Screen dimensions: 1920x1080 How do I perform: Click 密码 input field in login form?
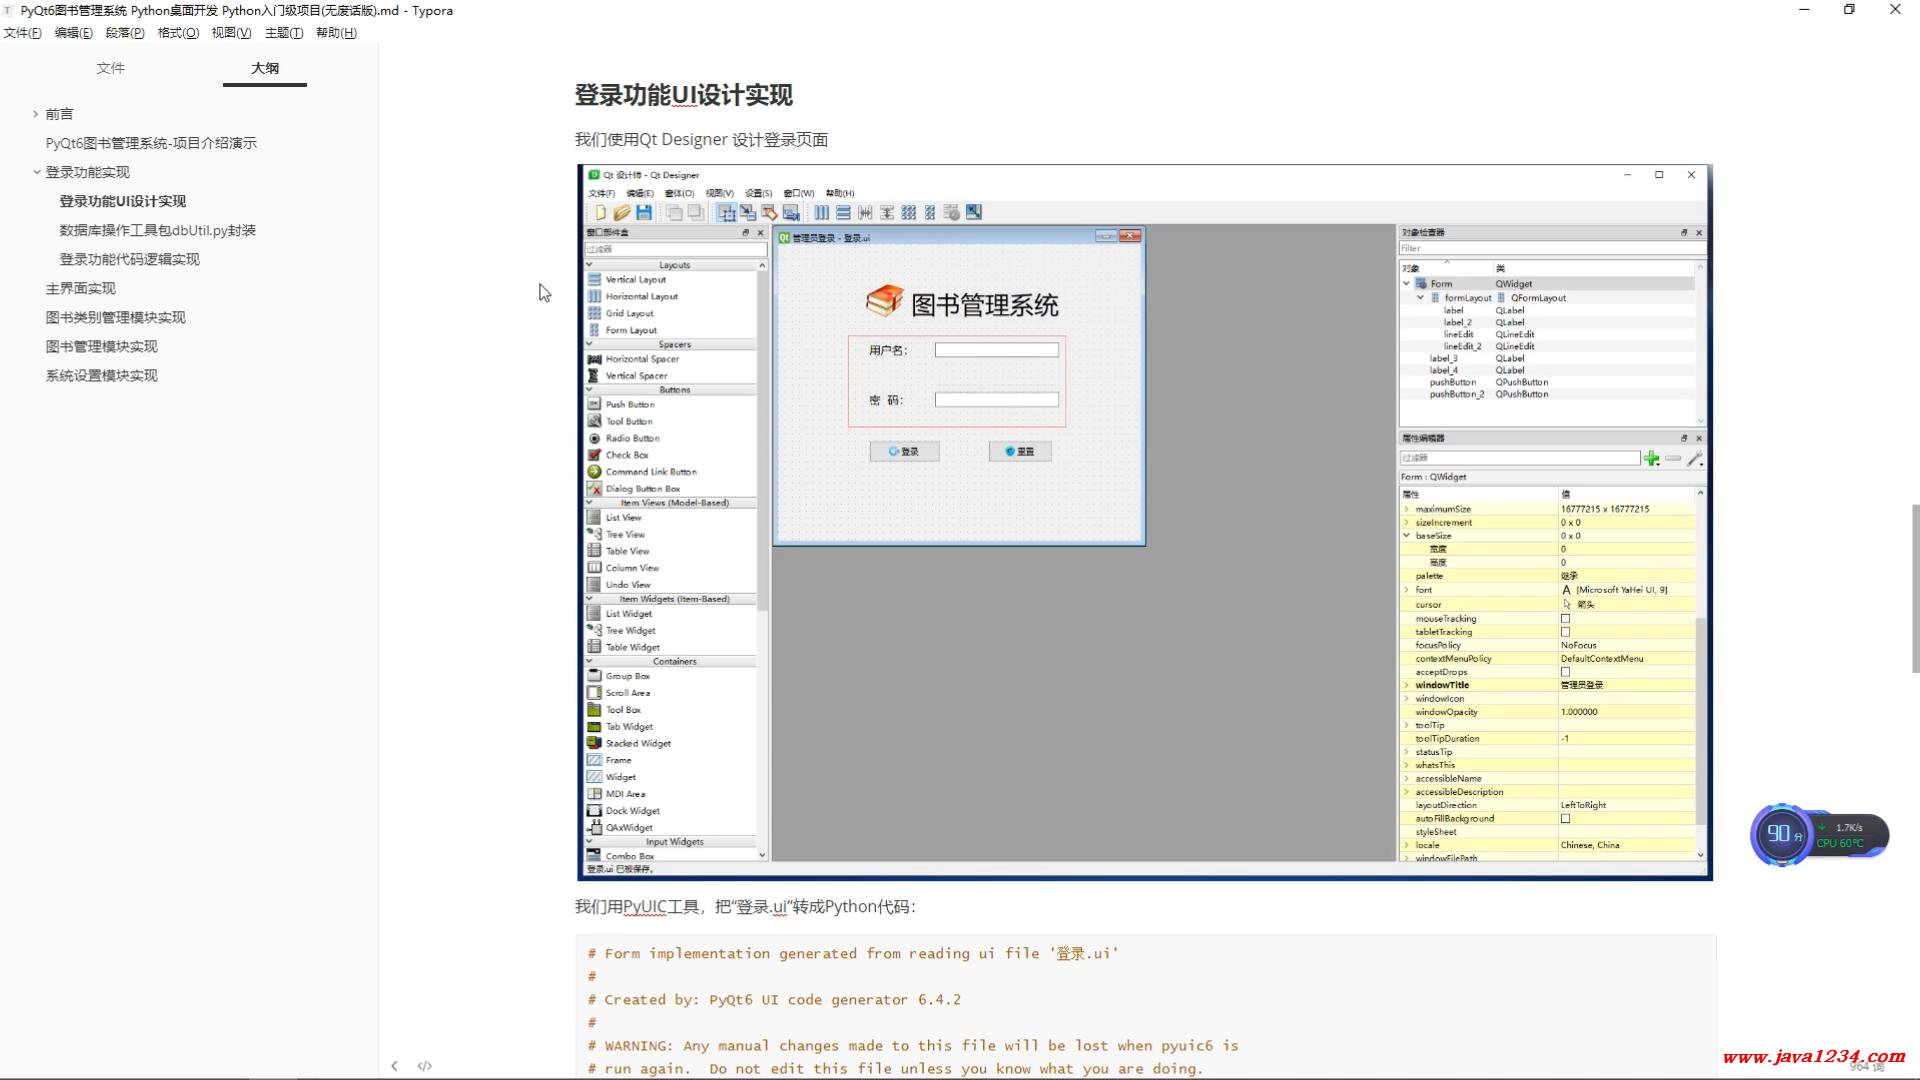point(996,400)
